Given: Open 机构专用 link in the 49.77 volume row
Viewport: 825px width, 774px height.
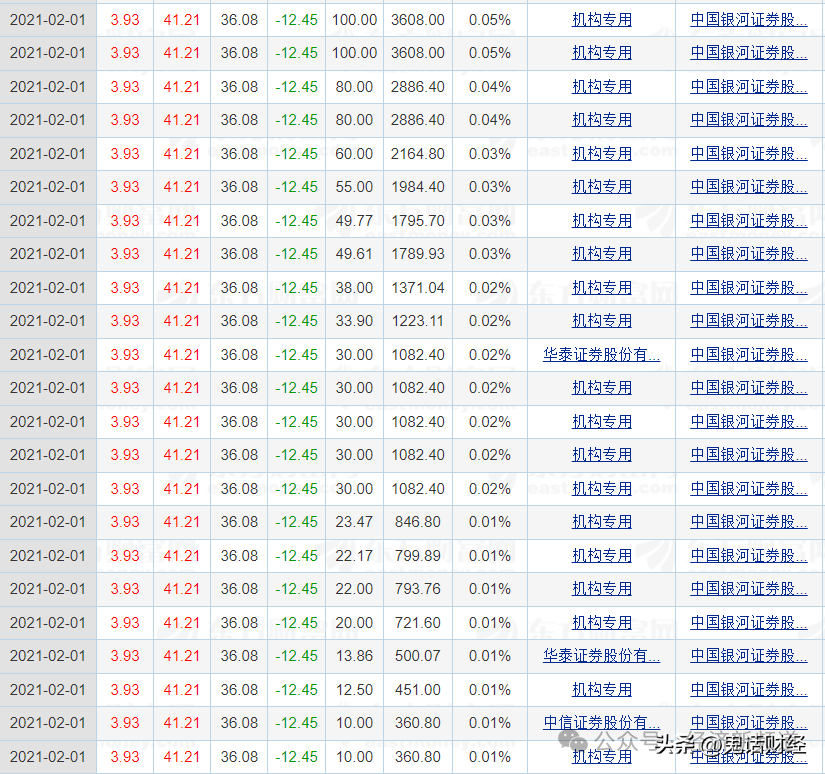Looking at the screenshot, I should tap(602, 220).
